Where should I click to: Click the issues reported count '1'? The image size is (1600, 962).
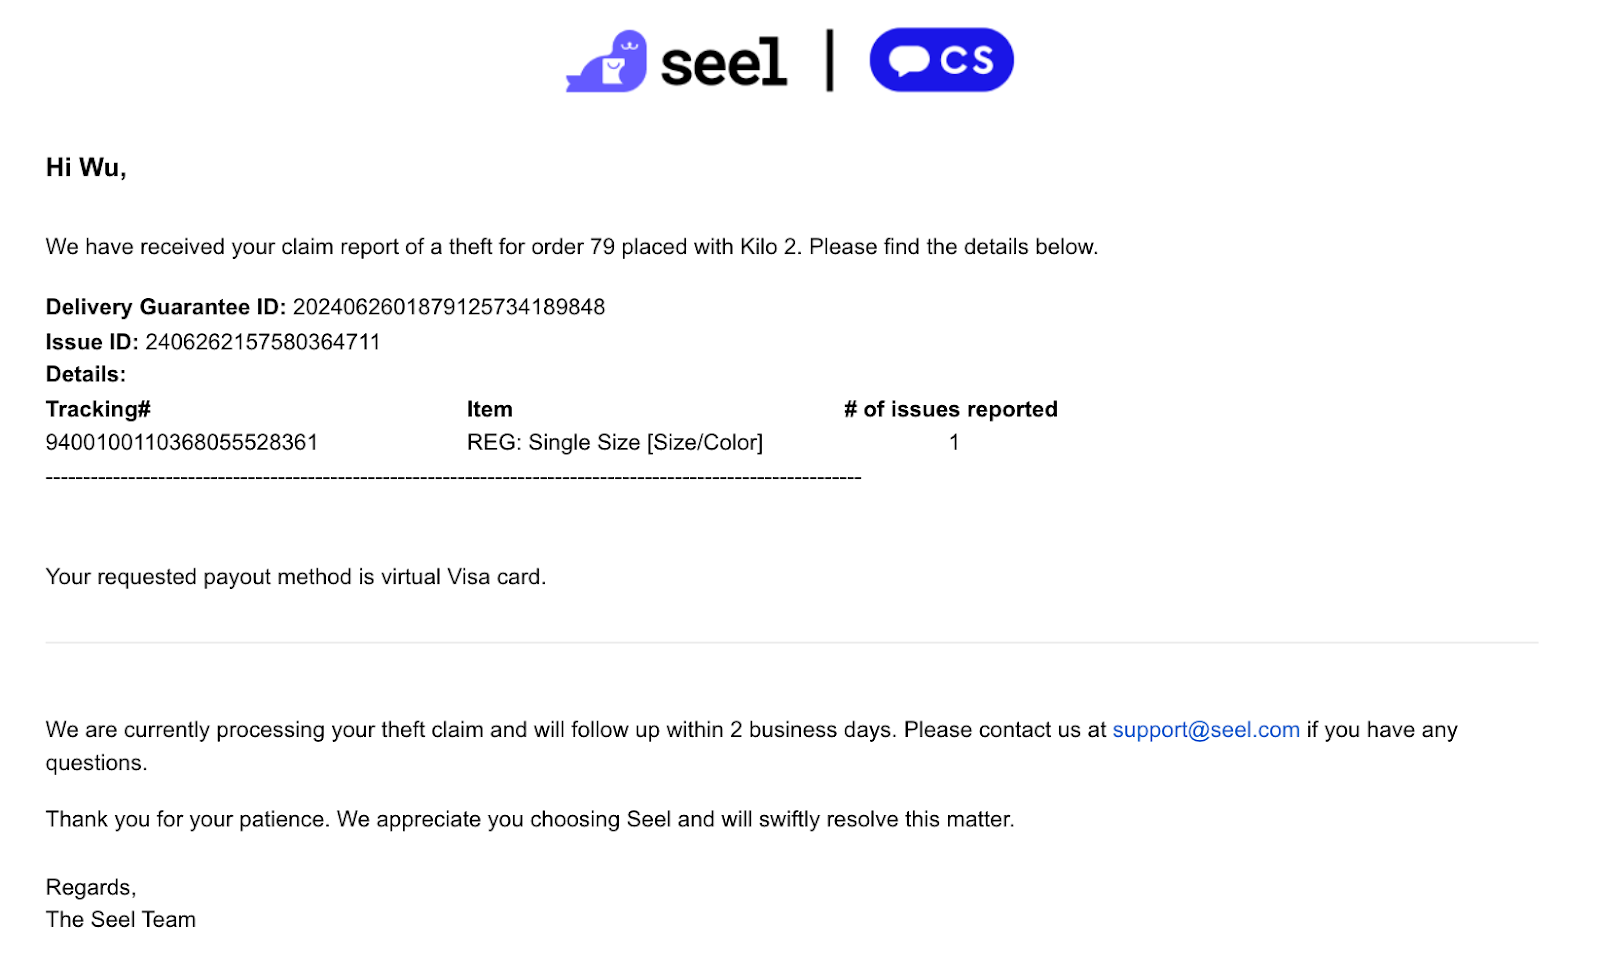(x=954, y=442)
